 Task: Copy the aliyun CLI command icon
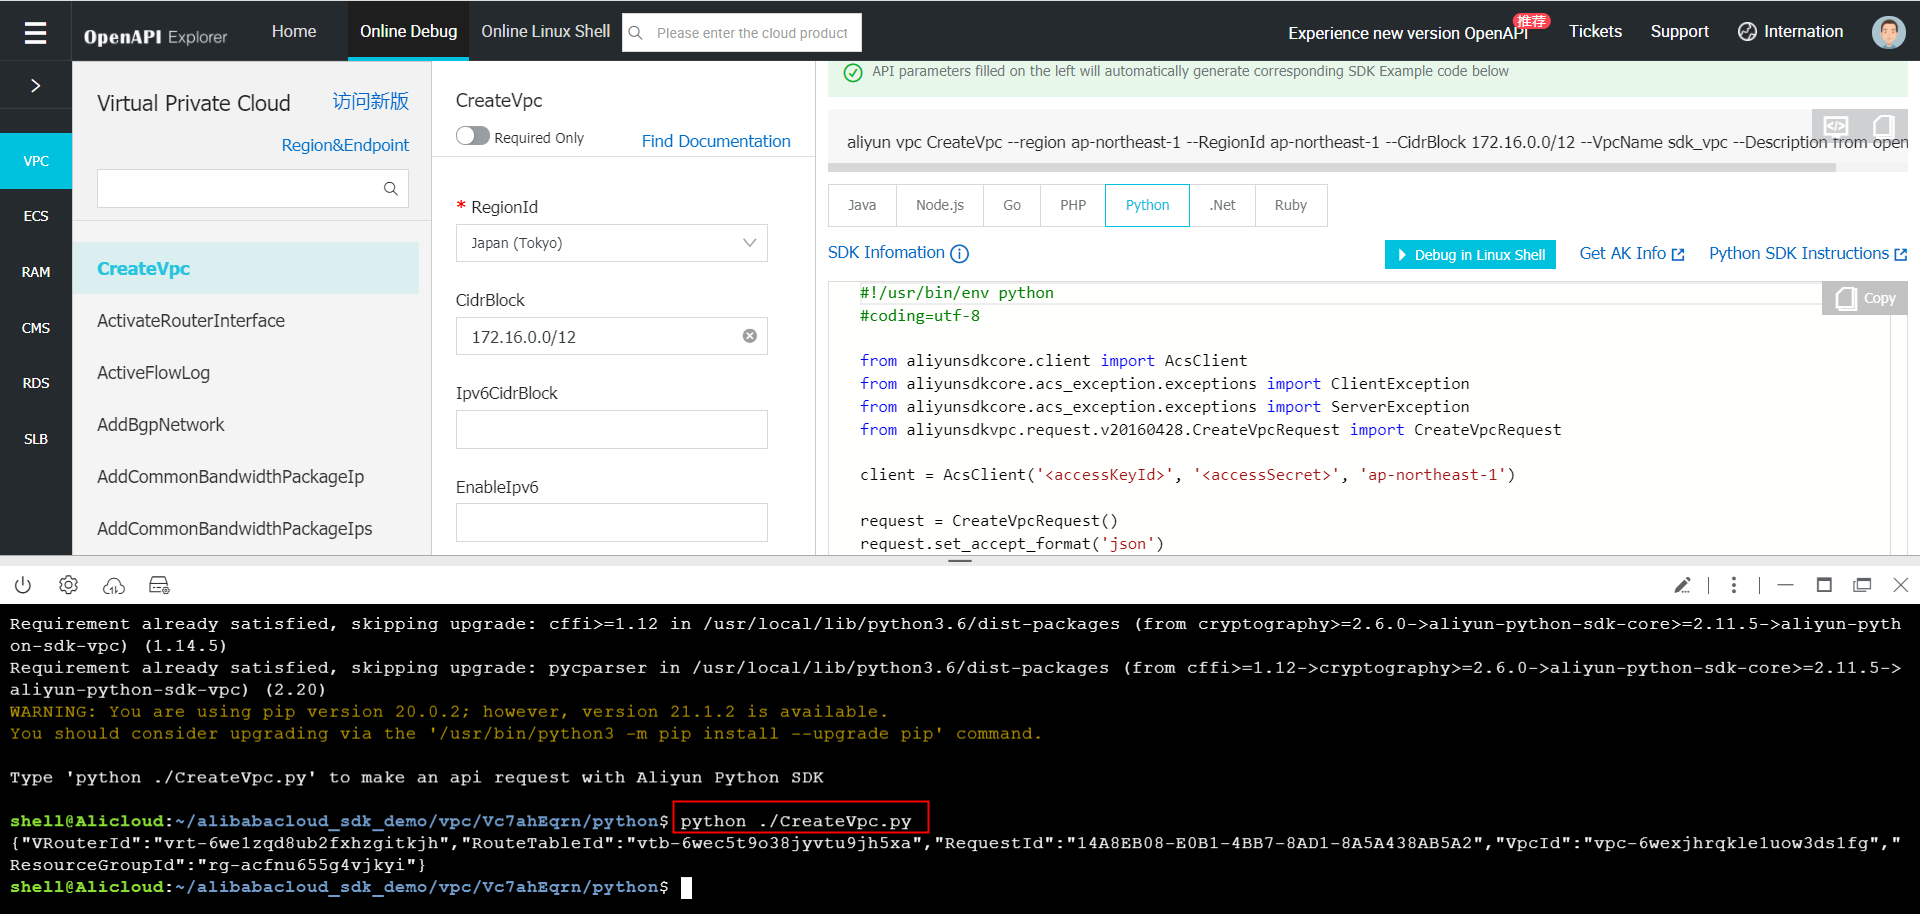(1884, 126)
